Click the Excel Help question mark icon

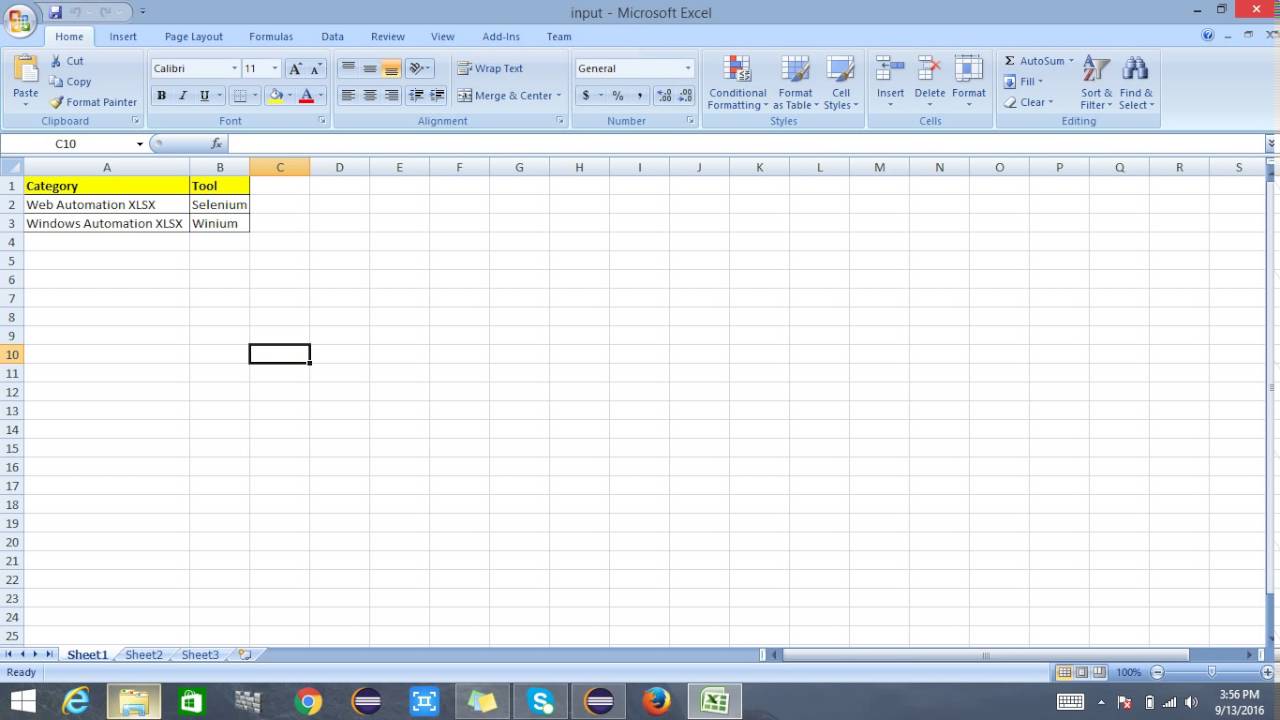[1208, 35]
